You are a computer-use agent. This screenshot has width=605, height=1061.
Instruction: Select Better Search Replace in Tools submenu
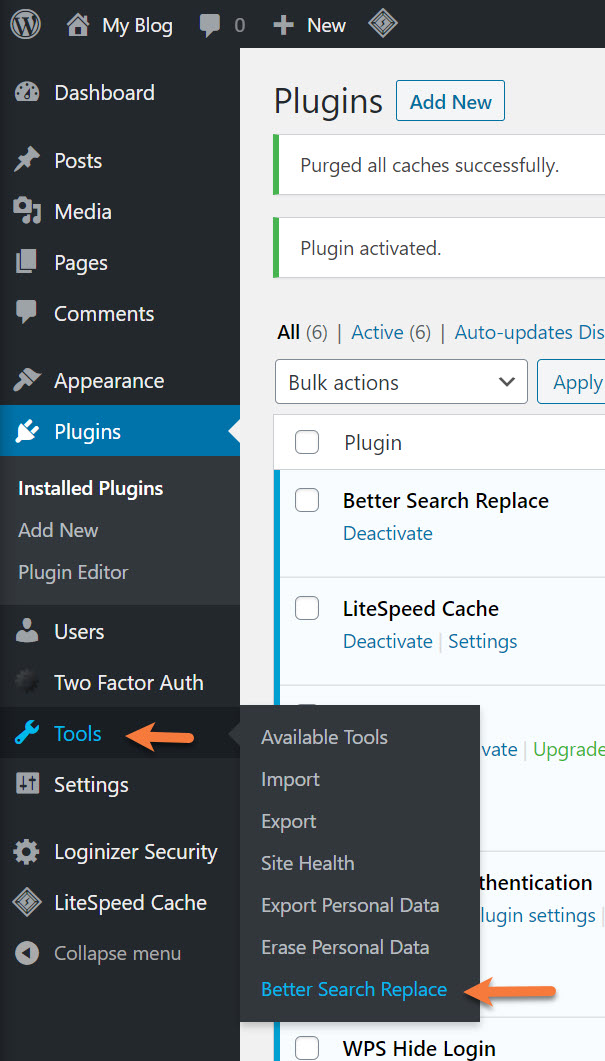tap(354, 989)
